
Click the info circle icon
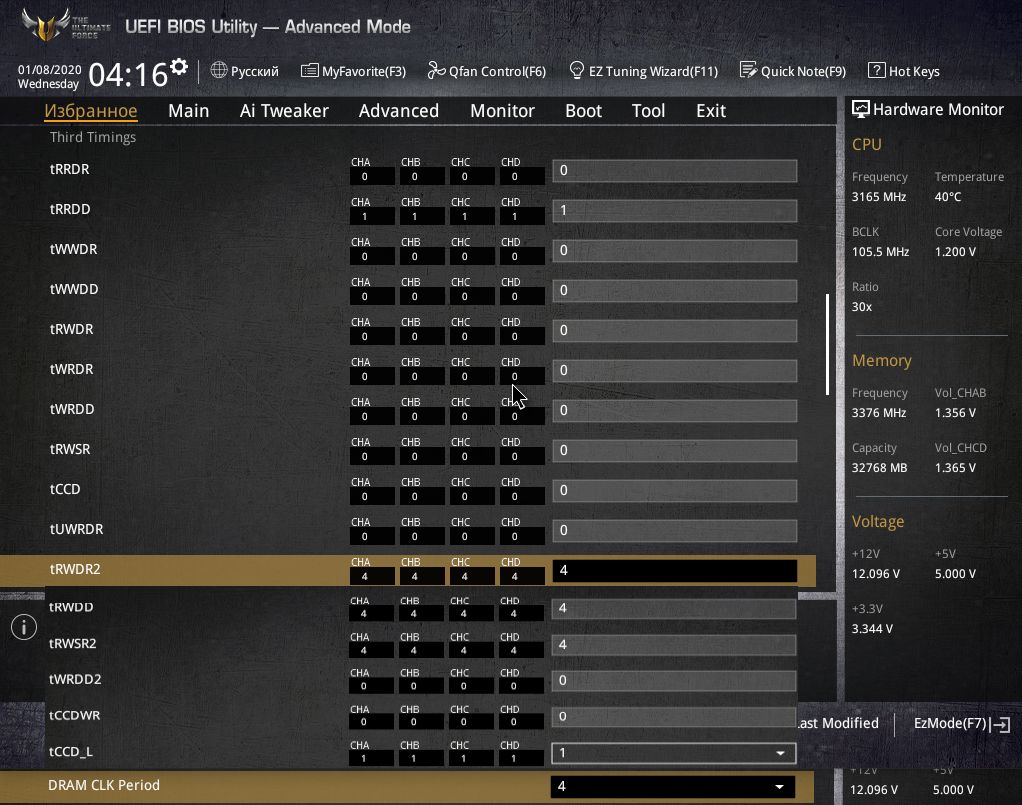24,627
